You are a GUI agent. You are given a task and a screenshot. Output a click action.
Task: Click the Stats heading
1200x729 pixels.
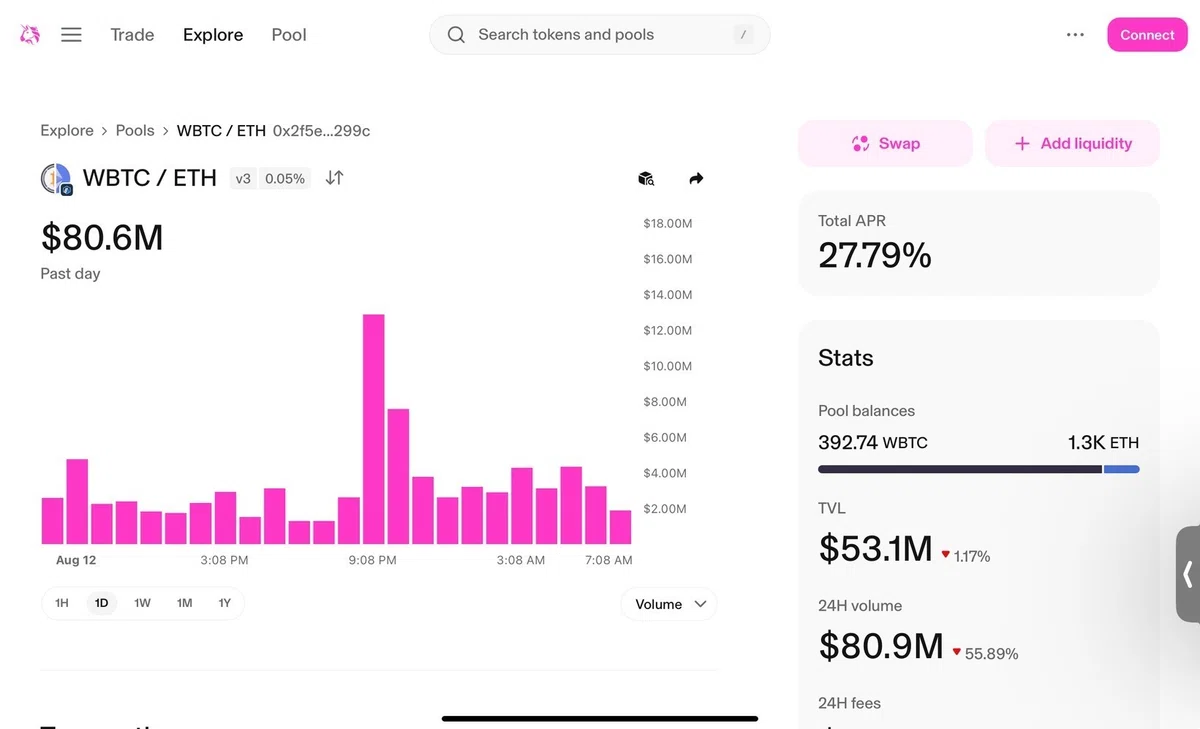pyautogui.click(x=846, y=358)
